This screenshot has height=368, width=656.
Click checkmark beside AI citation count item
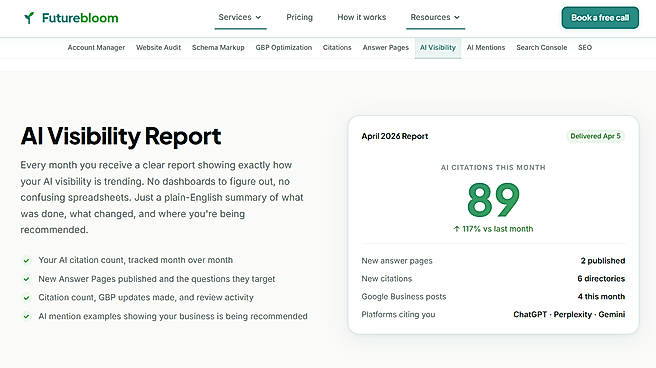[x=26, y=261]
